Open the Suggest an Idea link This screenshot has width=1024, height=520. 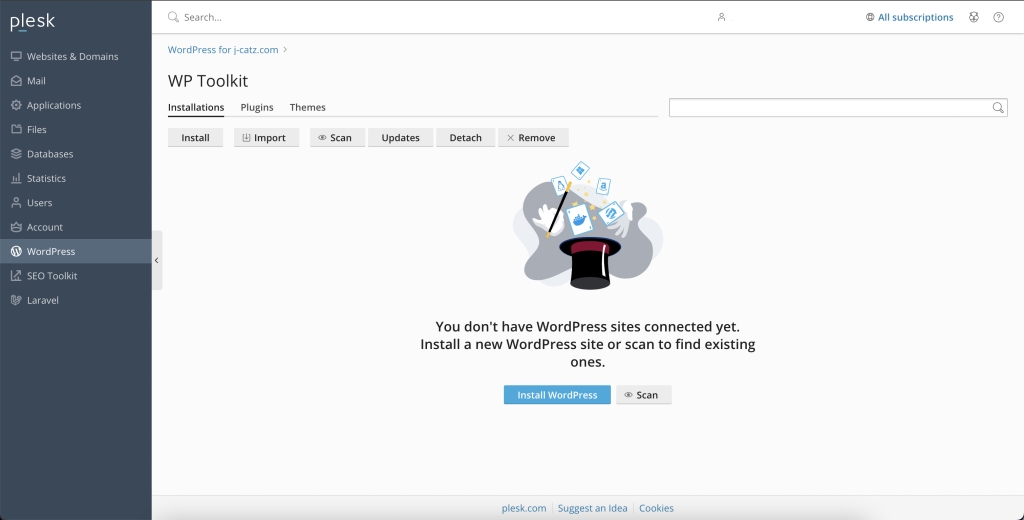point(592,508)
